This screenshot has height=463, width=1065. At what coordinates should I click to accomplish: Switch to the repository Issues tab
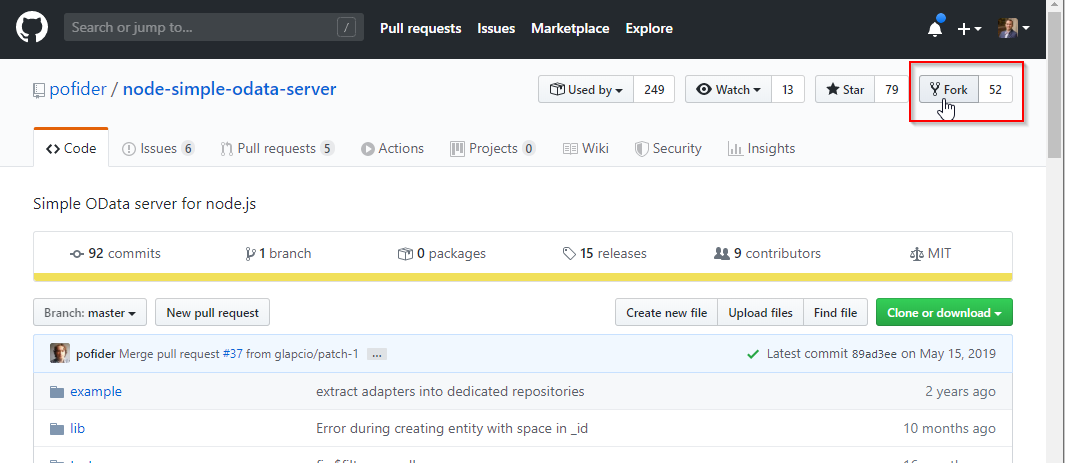pos(158,148)
